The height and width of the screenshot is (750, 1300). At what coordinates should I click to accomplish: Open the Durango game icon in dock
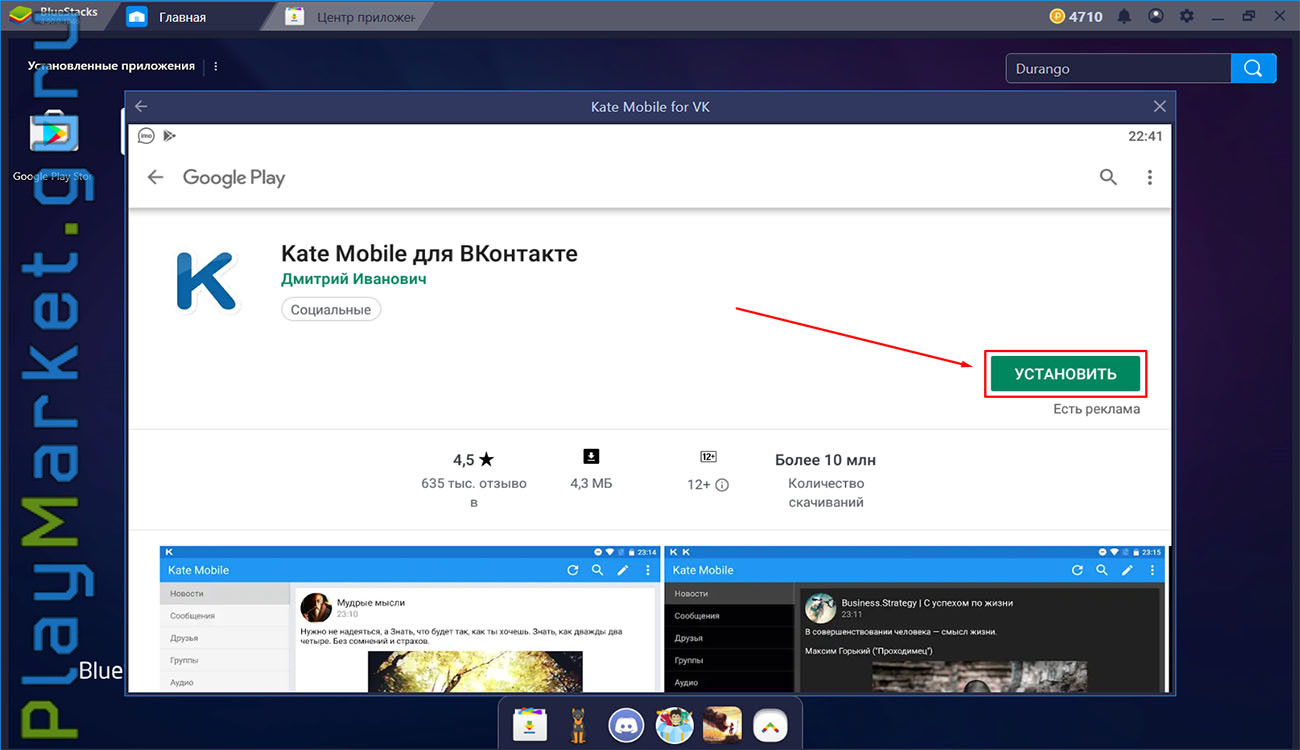722,723
